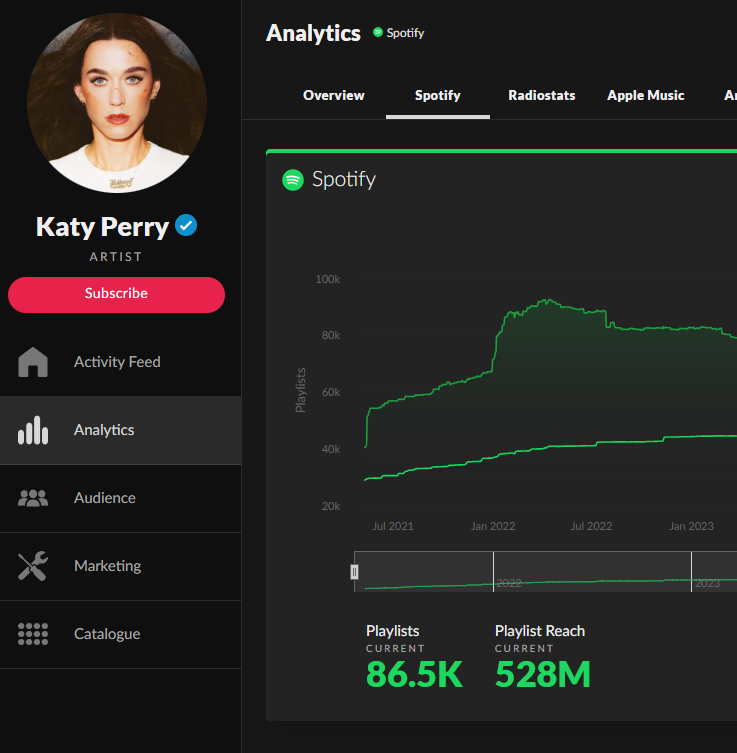Viewport: 737px width, 753px height.
Task: Click the Playlists current value 86.5K
Action: (414, 674)
